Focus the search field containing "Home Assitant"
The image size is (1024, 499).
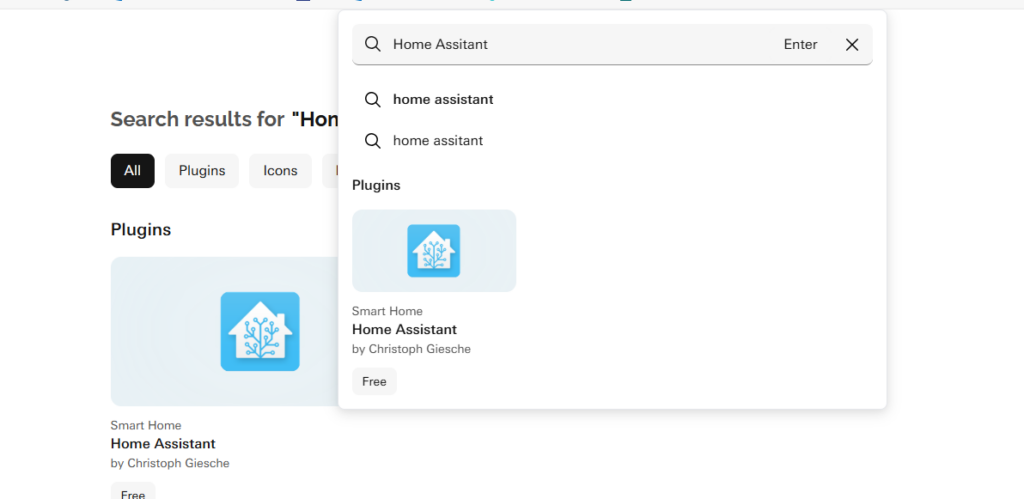580,45
